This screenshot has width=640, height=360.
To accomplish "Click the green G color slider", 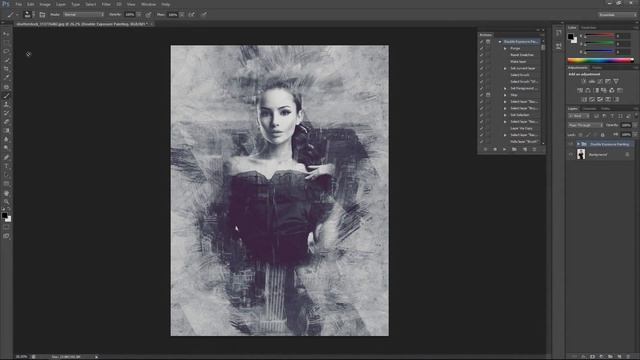I will coord(599,44).
